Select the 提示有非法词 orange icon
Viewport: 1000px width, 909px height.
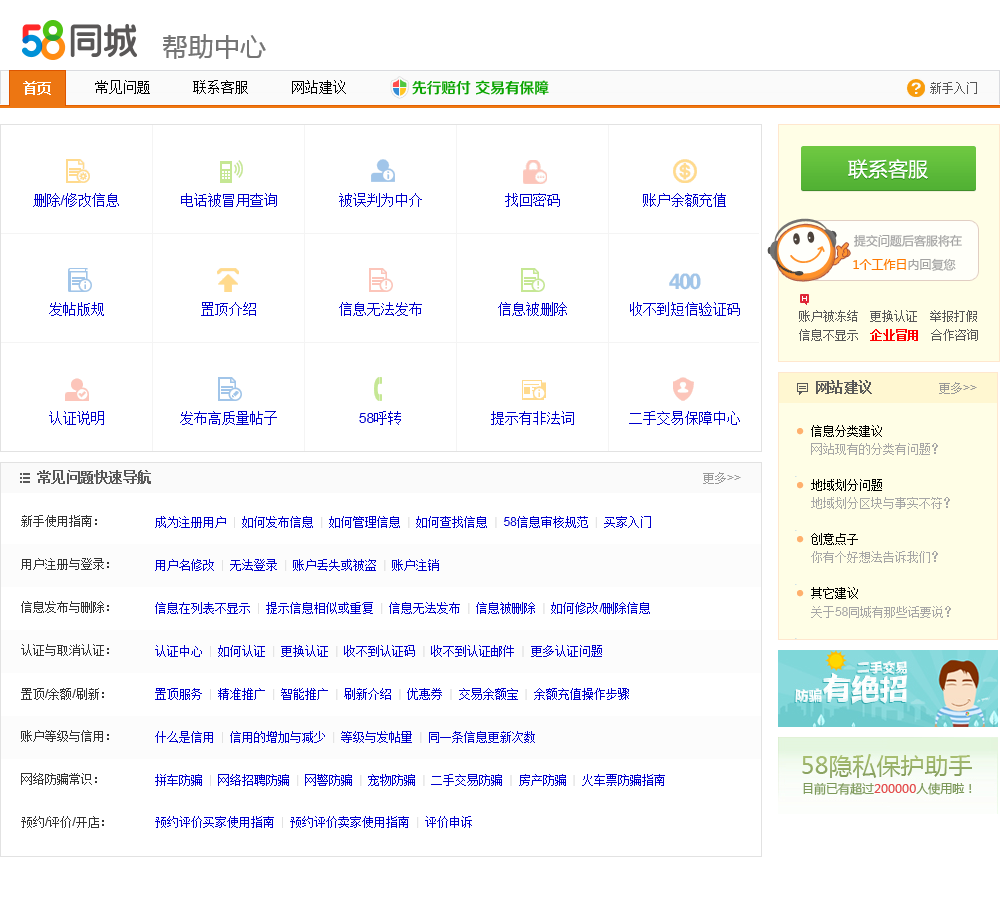tap(533, 389)
